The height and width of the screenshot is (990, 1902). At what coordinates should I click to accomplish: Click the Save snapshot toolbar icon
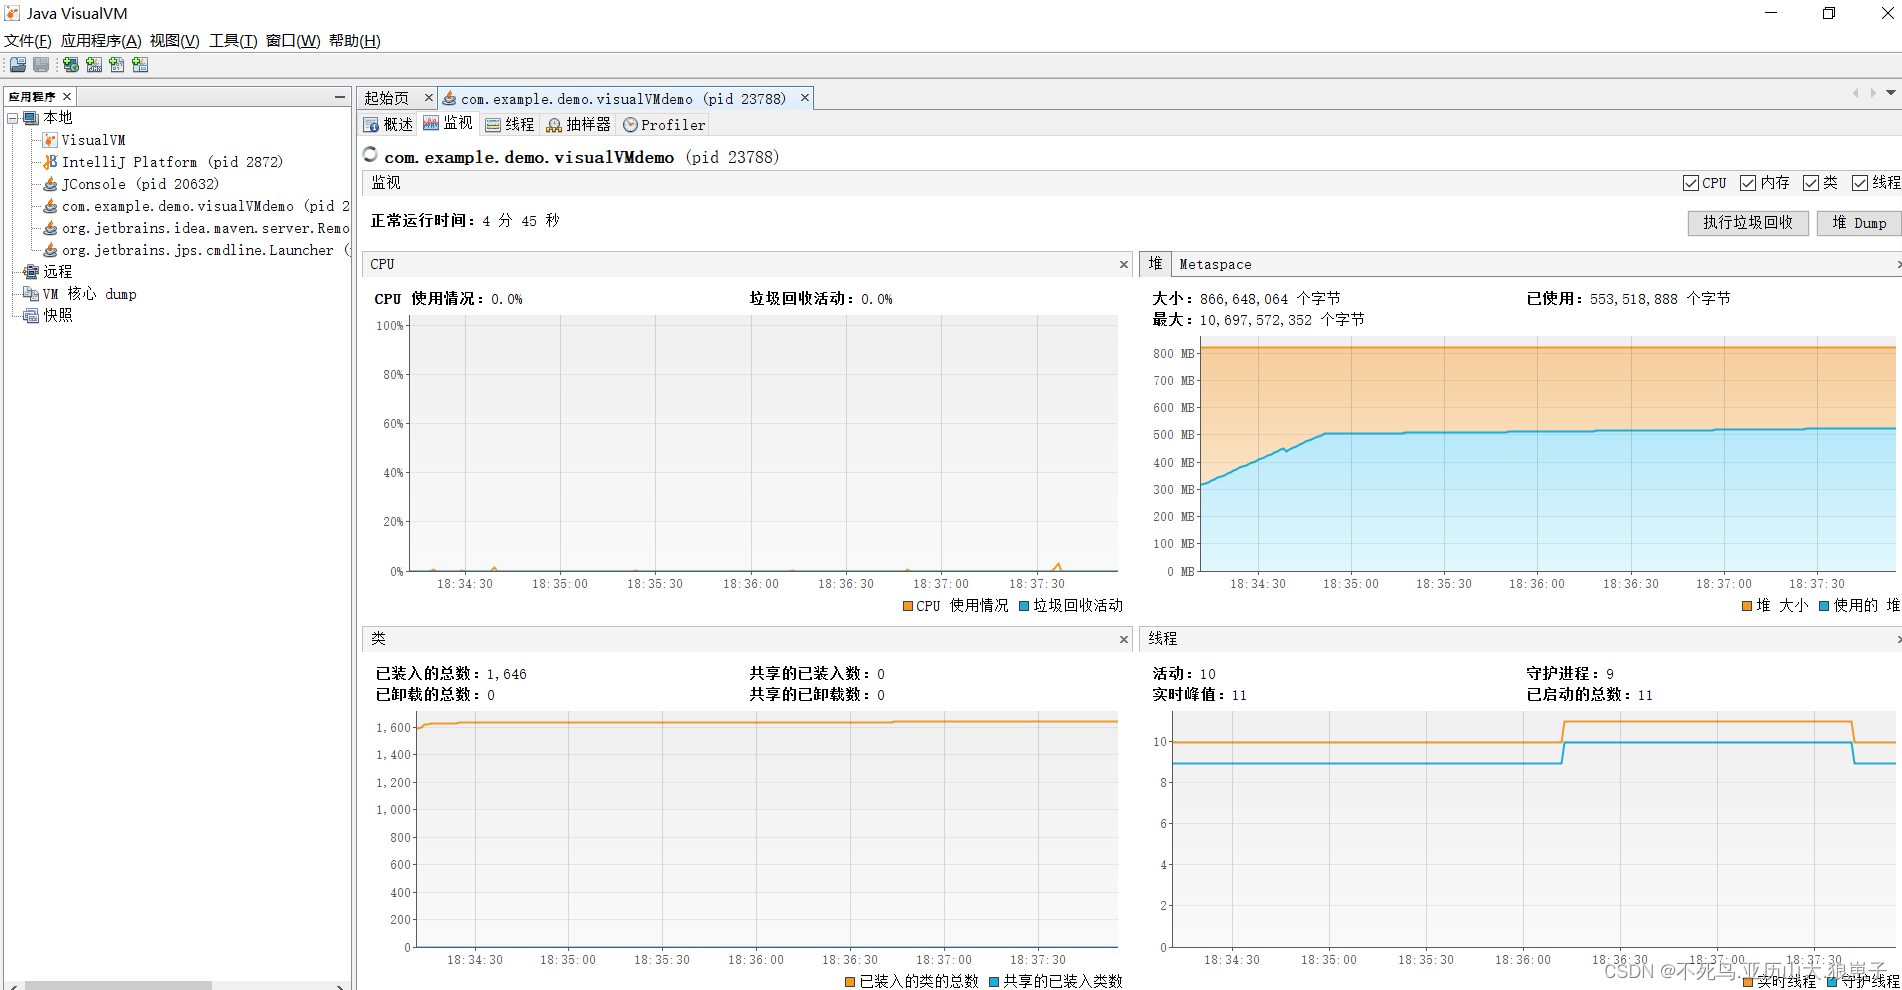pyautogui.click(x=40, y=64)
